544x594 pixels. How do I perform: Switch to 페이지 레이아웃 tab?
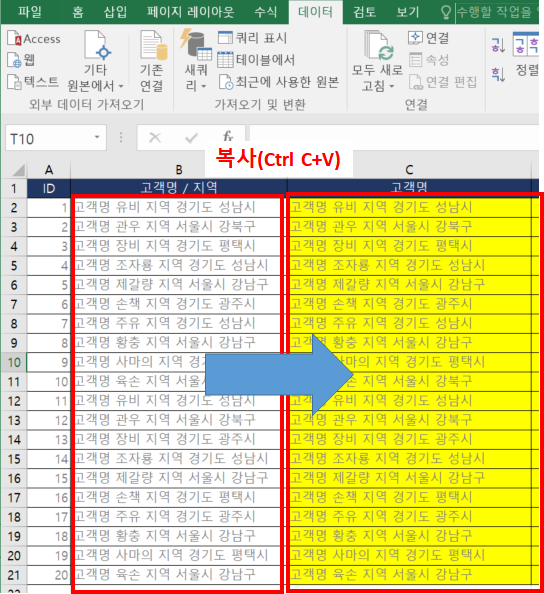click(x=191, y=12)
